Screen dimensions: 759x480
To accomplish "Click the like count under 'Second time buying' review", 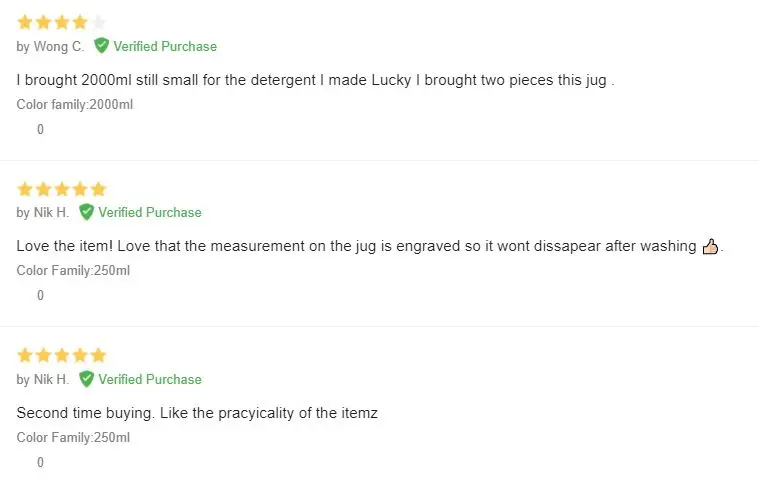I will [x=40, y=462].
